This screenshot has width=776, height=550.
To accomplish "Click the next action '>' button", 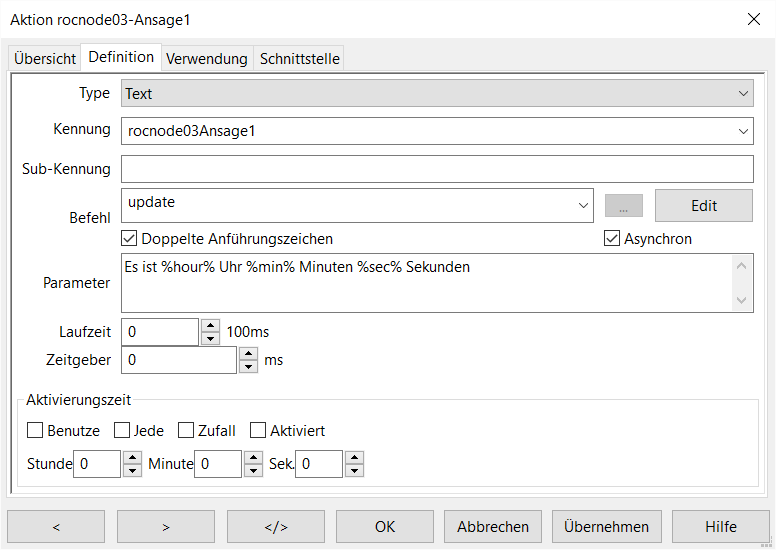I will pyautogui.click(x=166, y=527).
